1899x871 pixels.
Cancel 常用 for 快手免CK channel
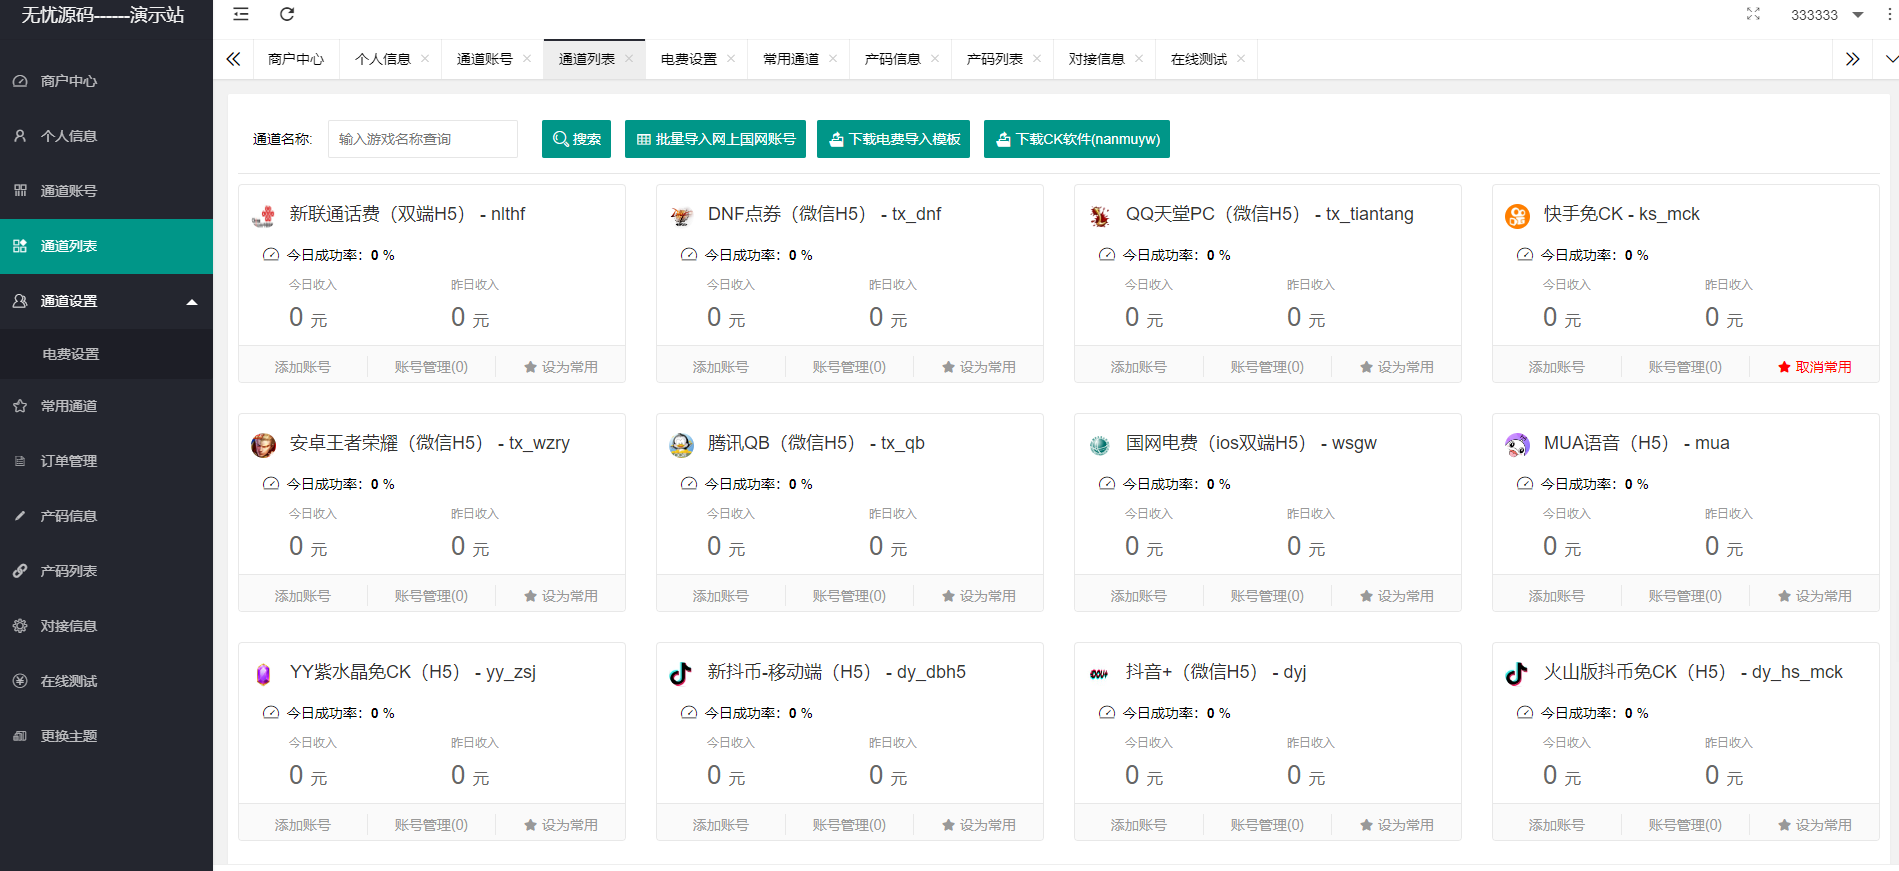click(x=1815, y=367)
